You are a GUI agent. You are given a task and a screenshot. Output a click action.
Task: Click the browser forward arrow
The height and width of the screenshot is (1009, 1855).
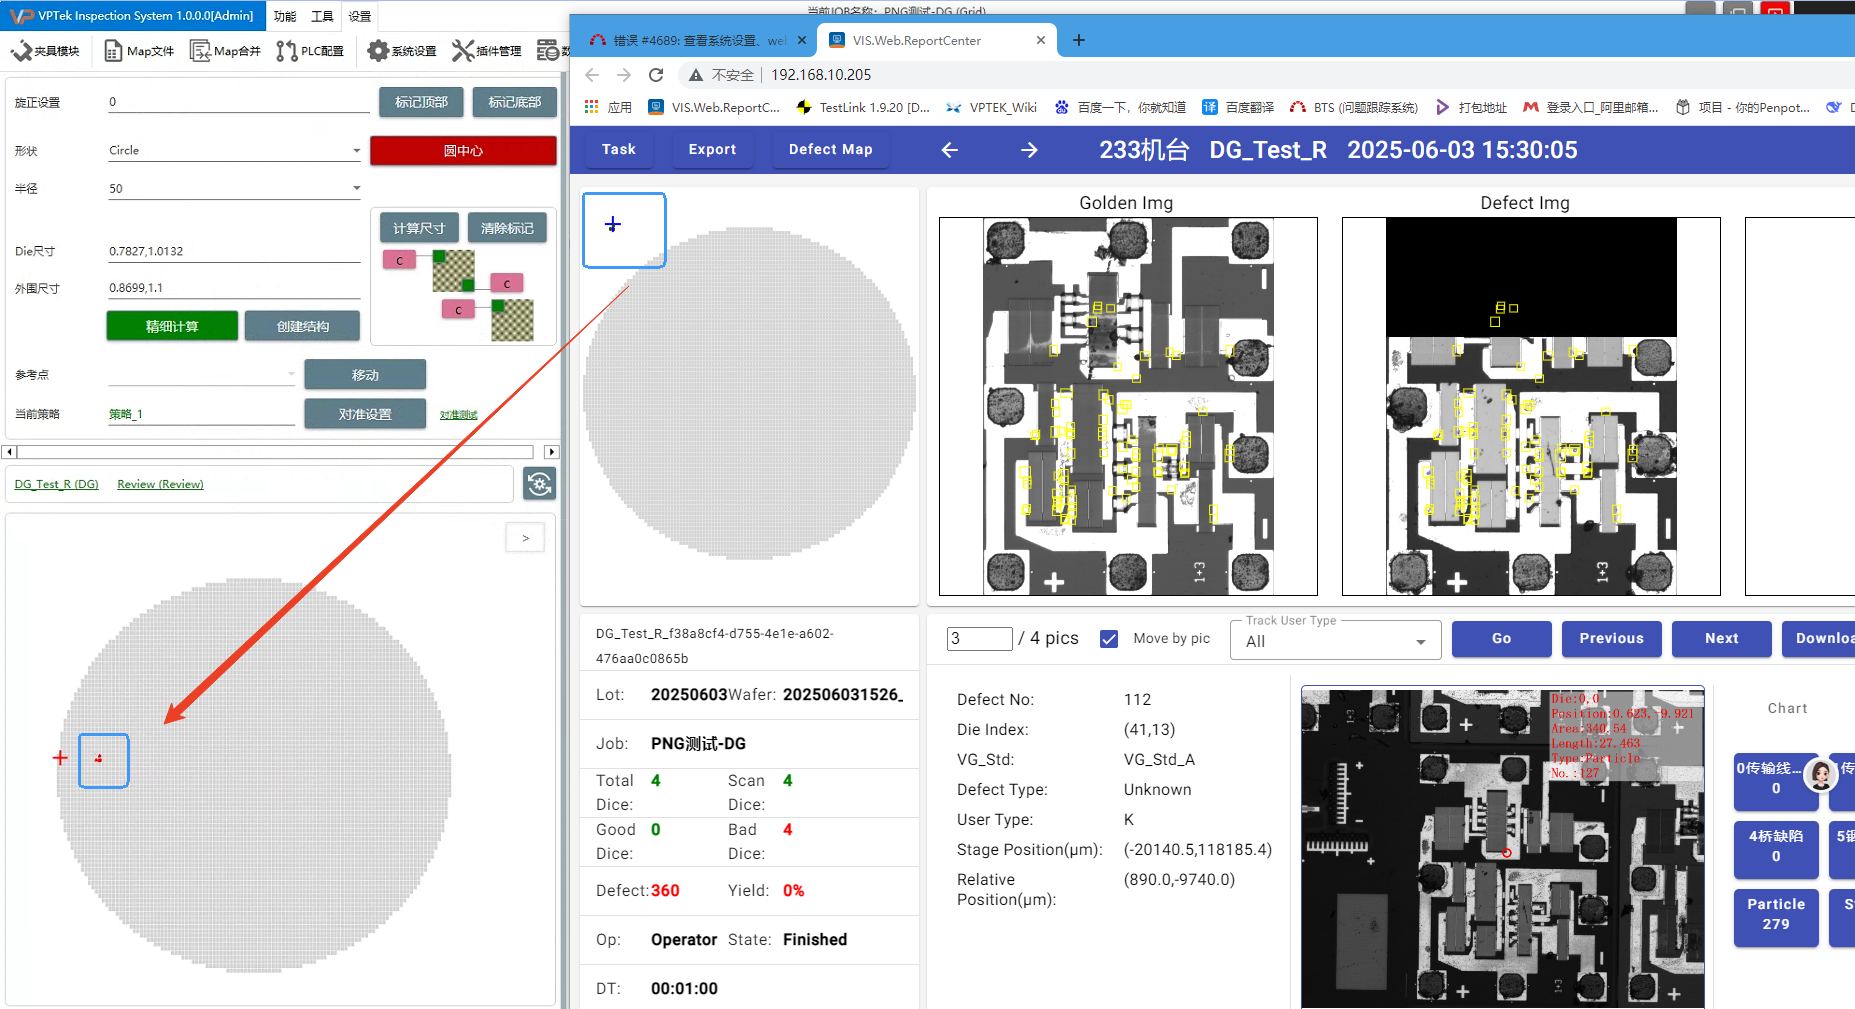[624, 75]
